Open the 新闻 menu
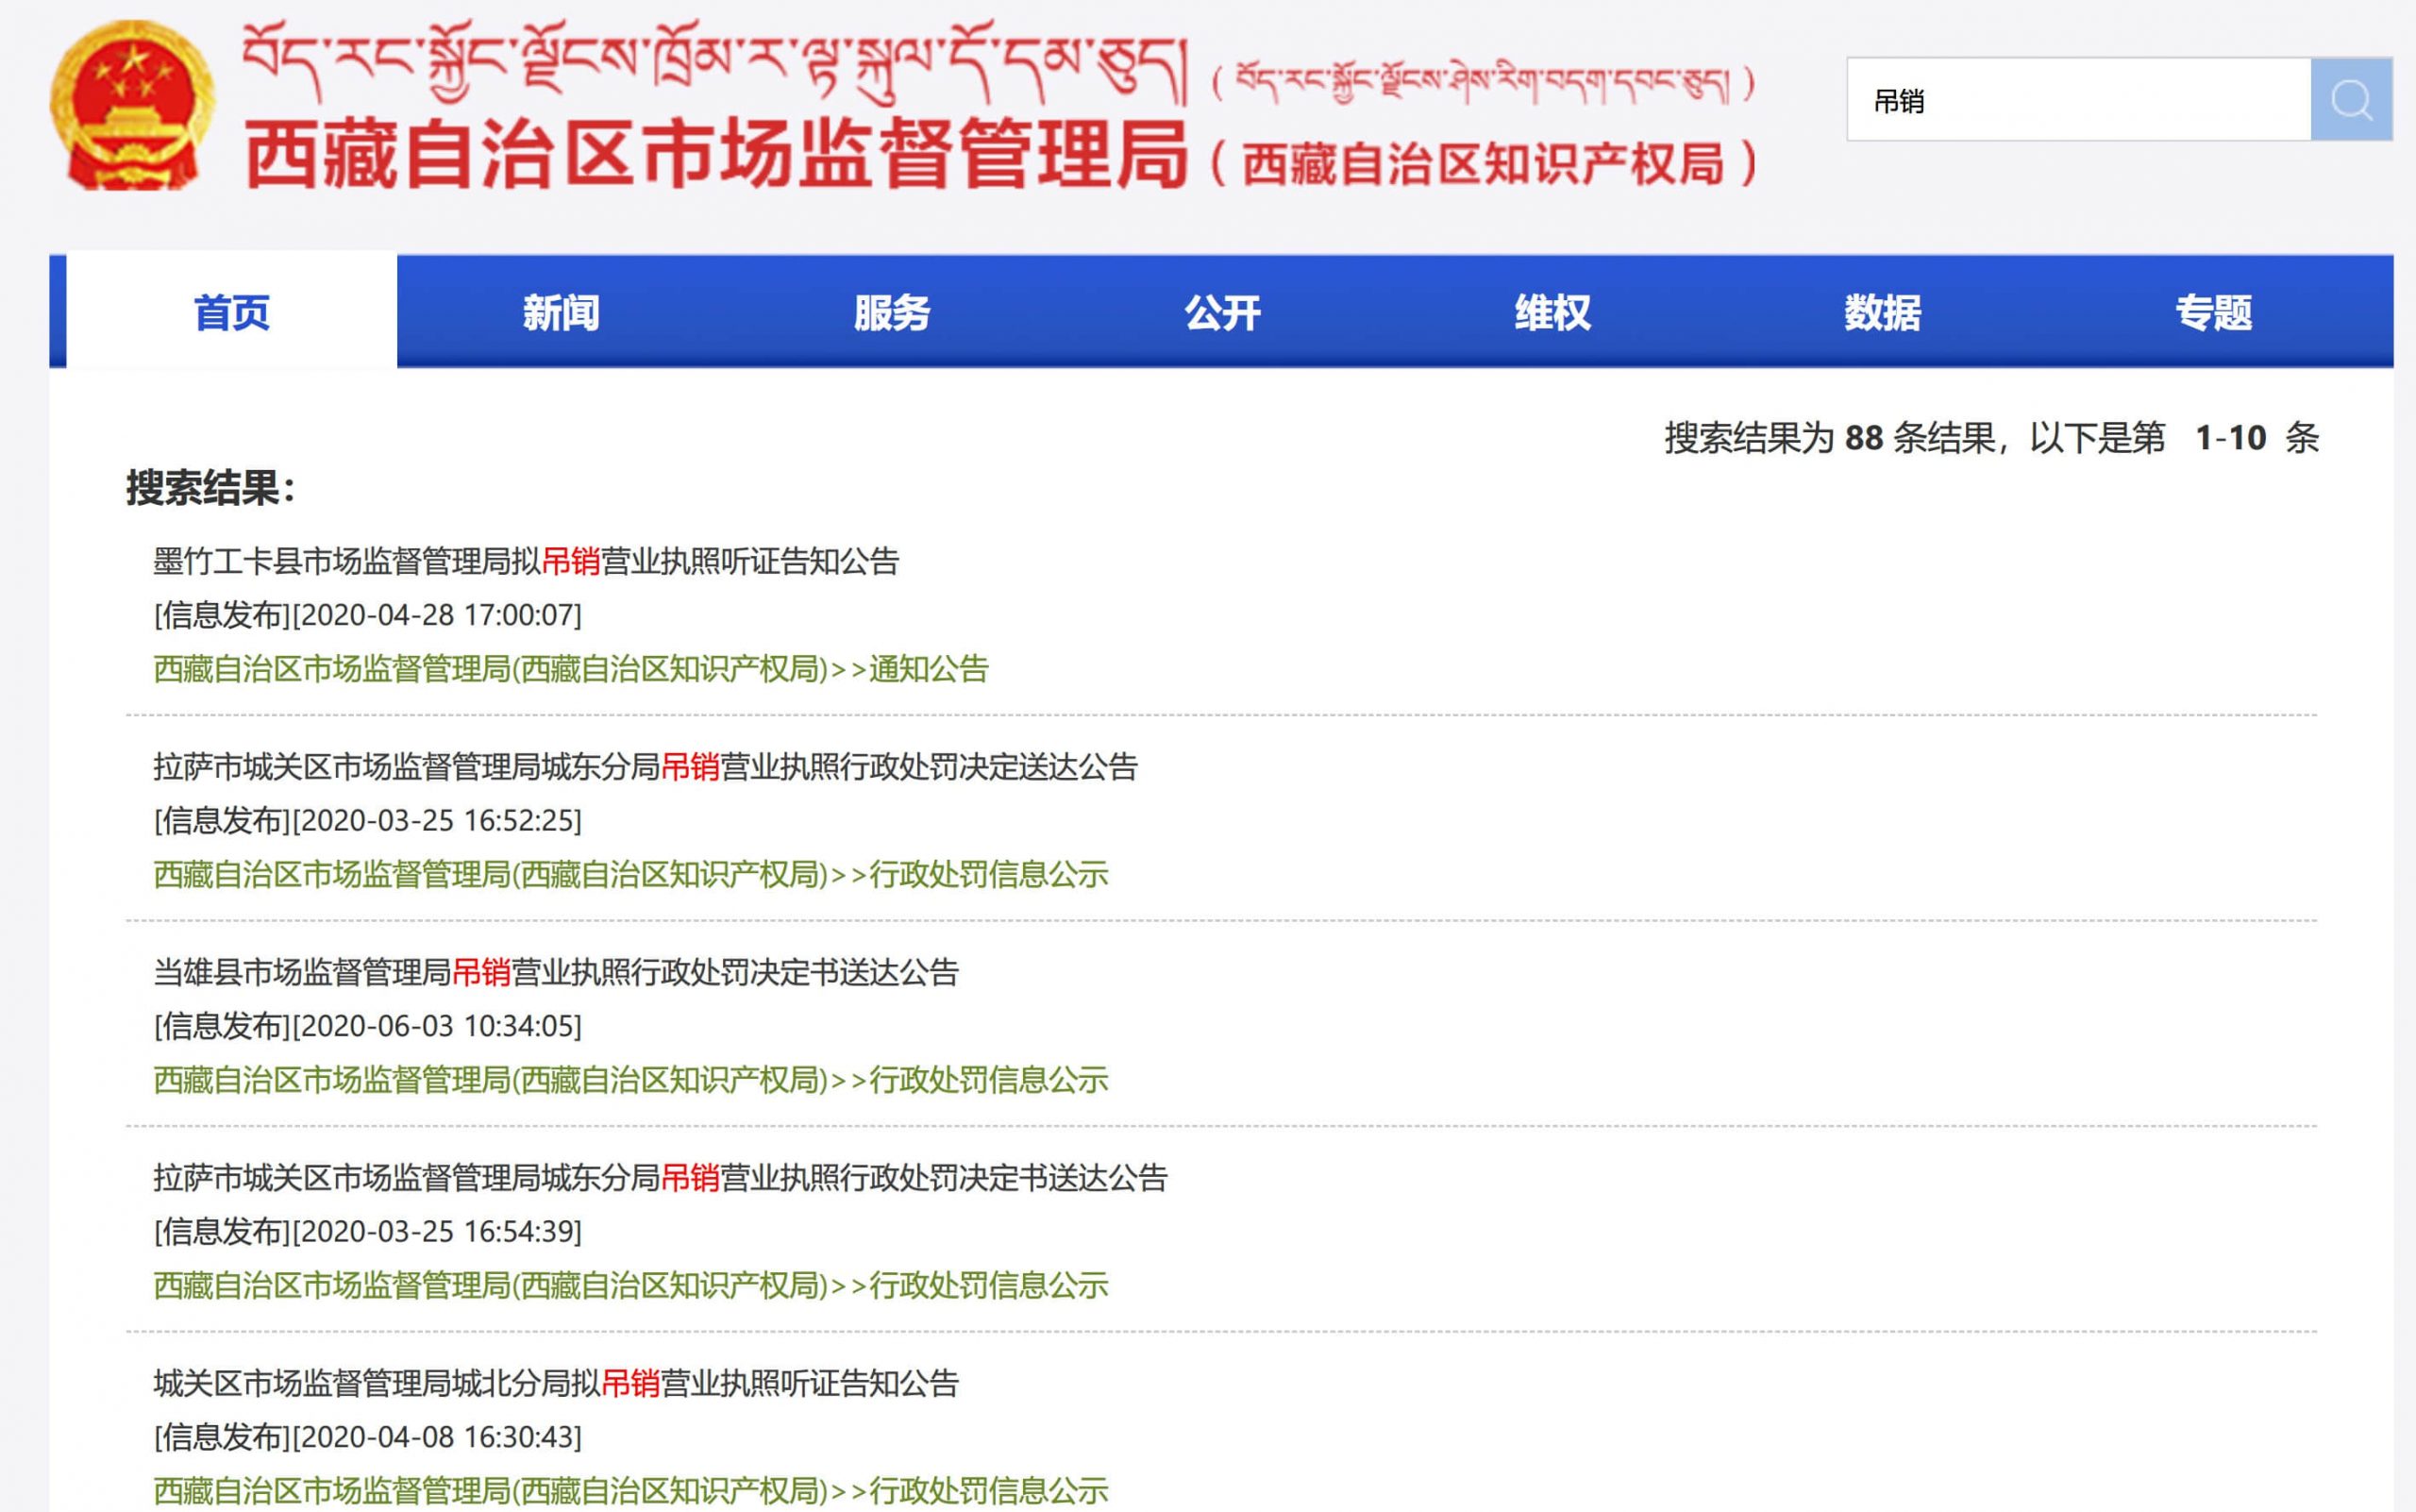Image resolution: width=2416 pixels, height=1512 pixels. [x=560, y=313]
